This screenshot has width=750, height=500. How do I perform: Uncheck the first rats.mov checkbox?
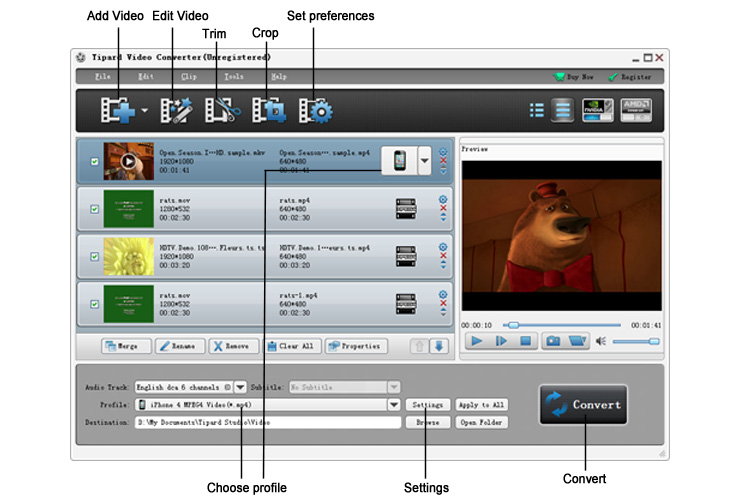tap(95, 209)
